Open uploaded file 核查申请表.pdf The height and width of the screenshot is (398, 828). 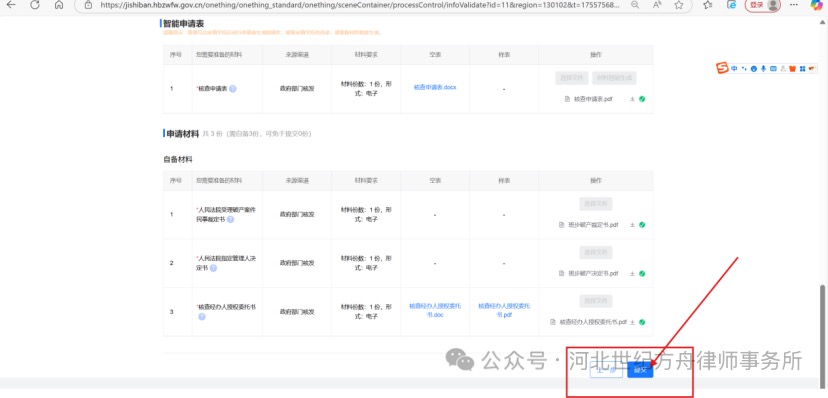pyautogui.click(x=593, y=99)
